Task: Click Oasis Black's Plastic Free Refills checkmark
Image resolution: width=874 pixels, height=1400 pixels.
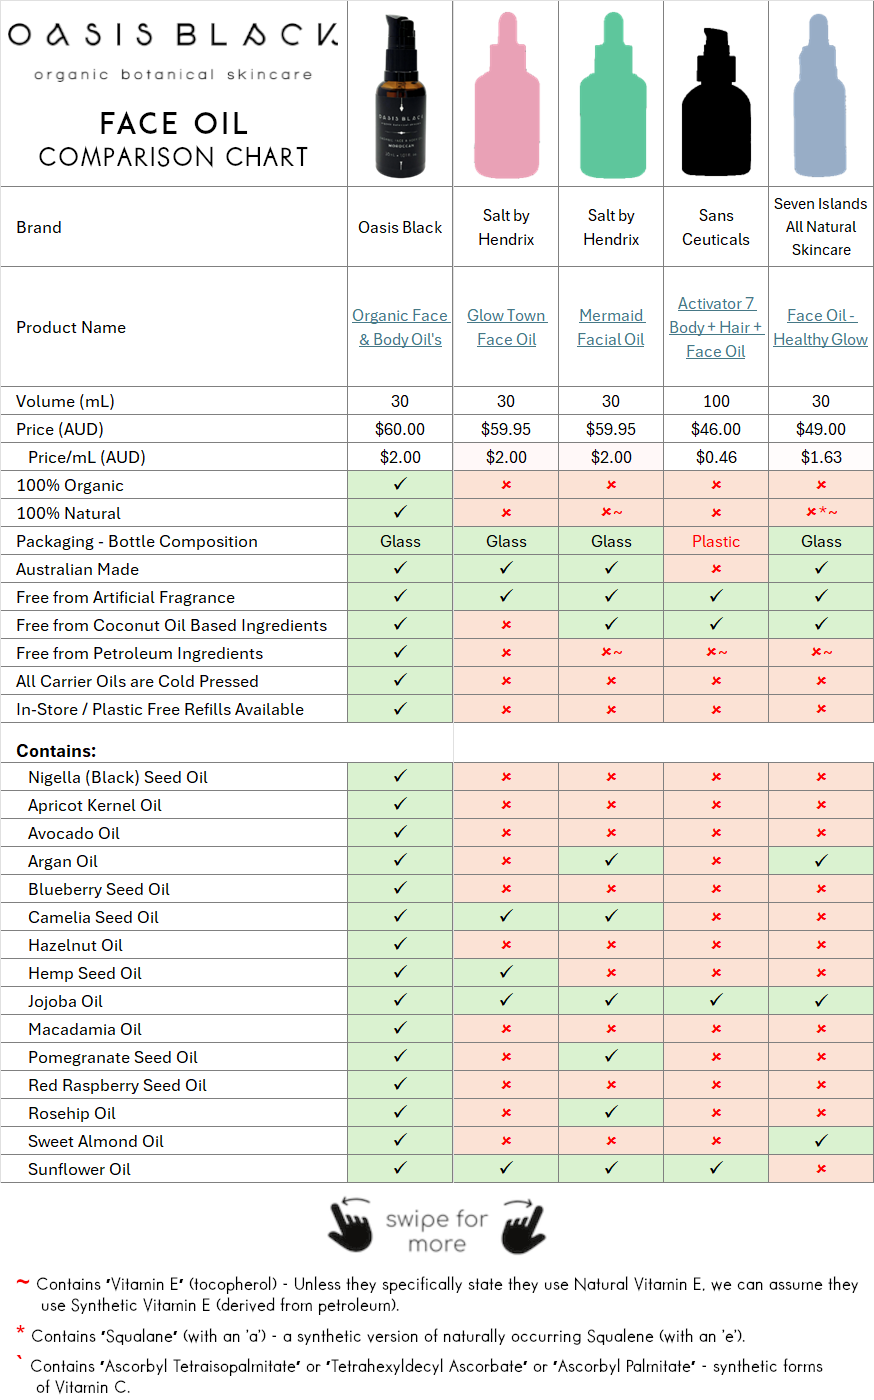Action: 400,708
